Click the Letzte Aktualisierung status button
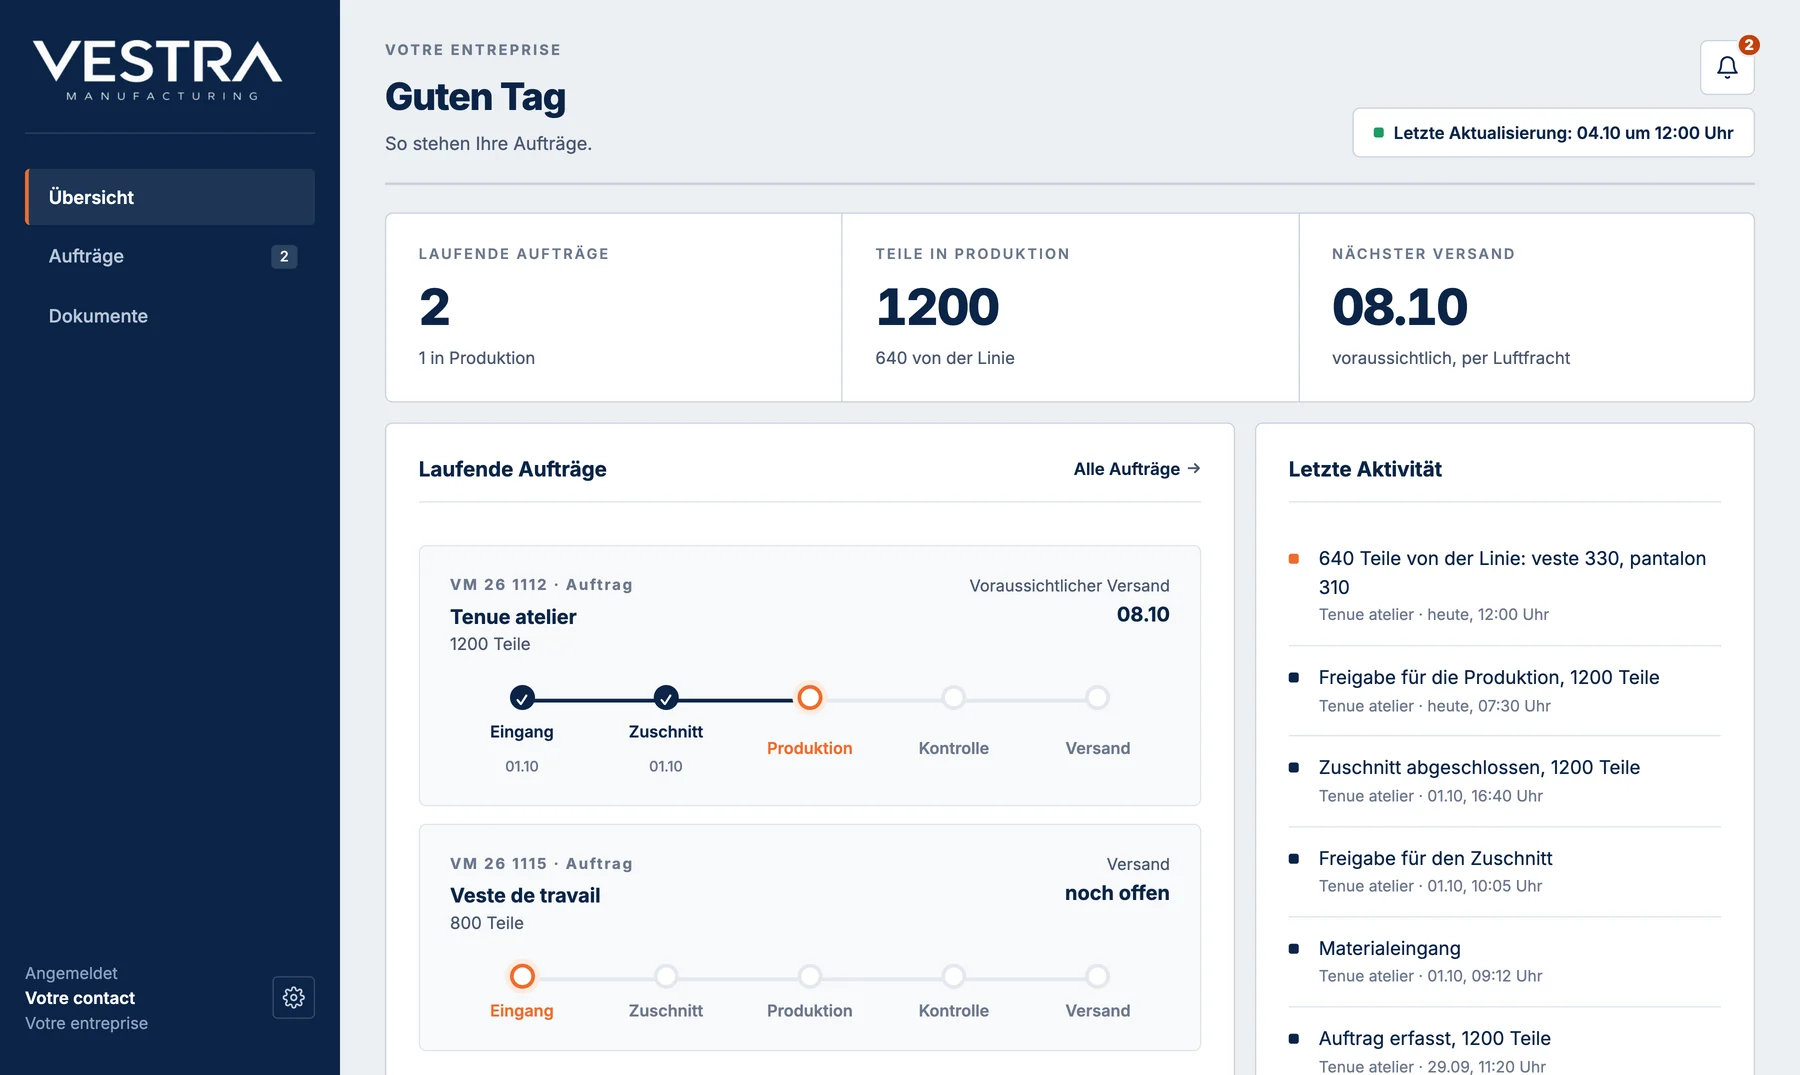 pyautogui.click(x=1553, y=133)
